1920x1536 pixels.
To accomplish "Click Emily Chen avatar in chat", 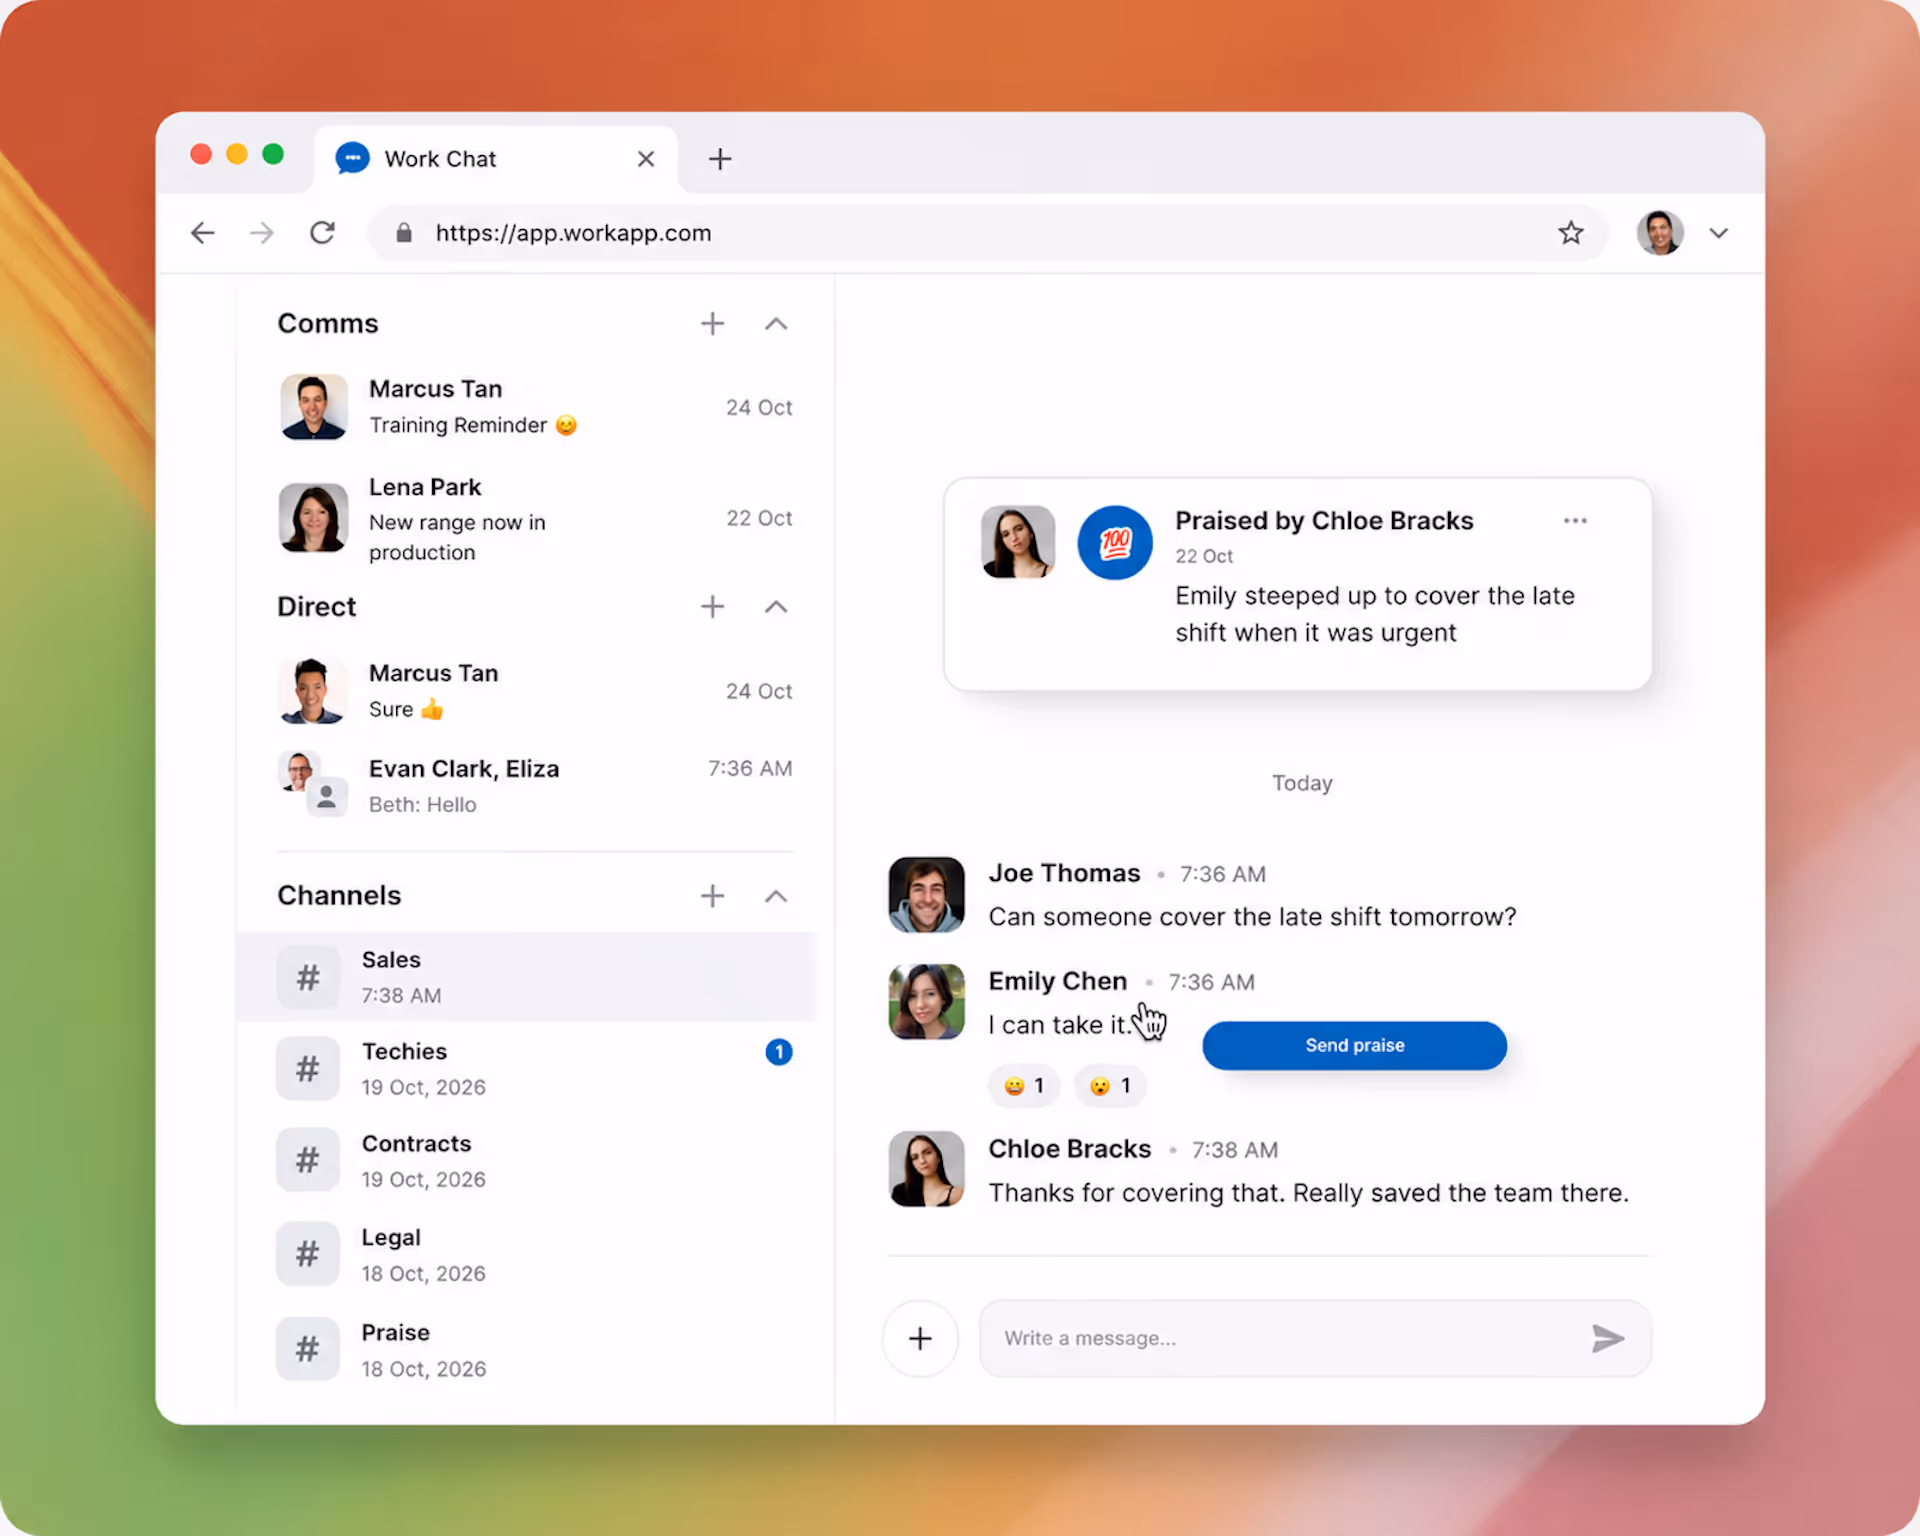I will coord(927,1002).
